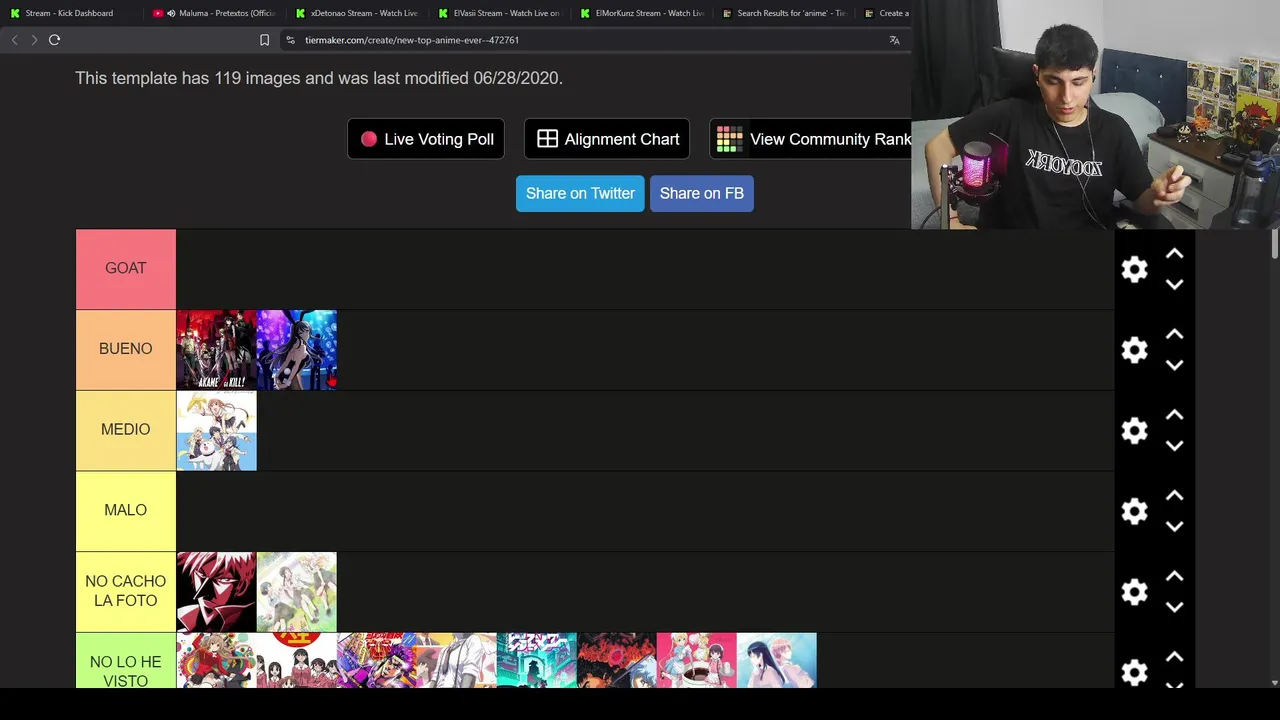Click the MEDIO tier label

click(126, 430)
